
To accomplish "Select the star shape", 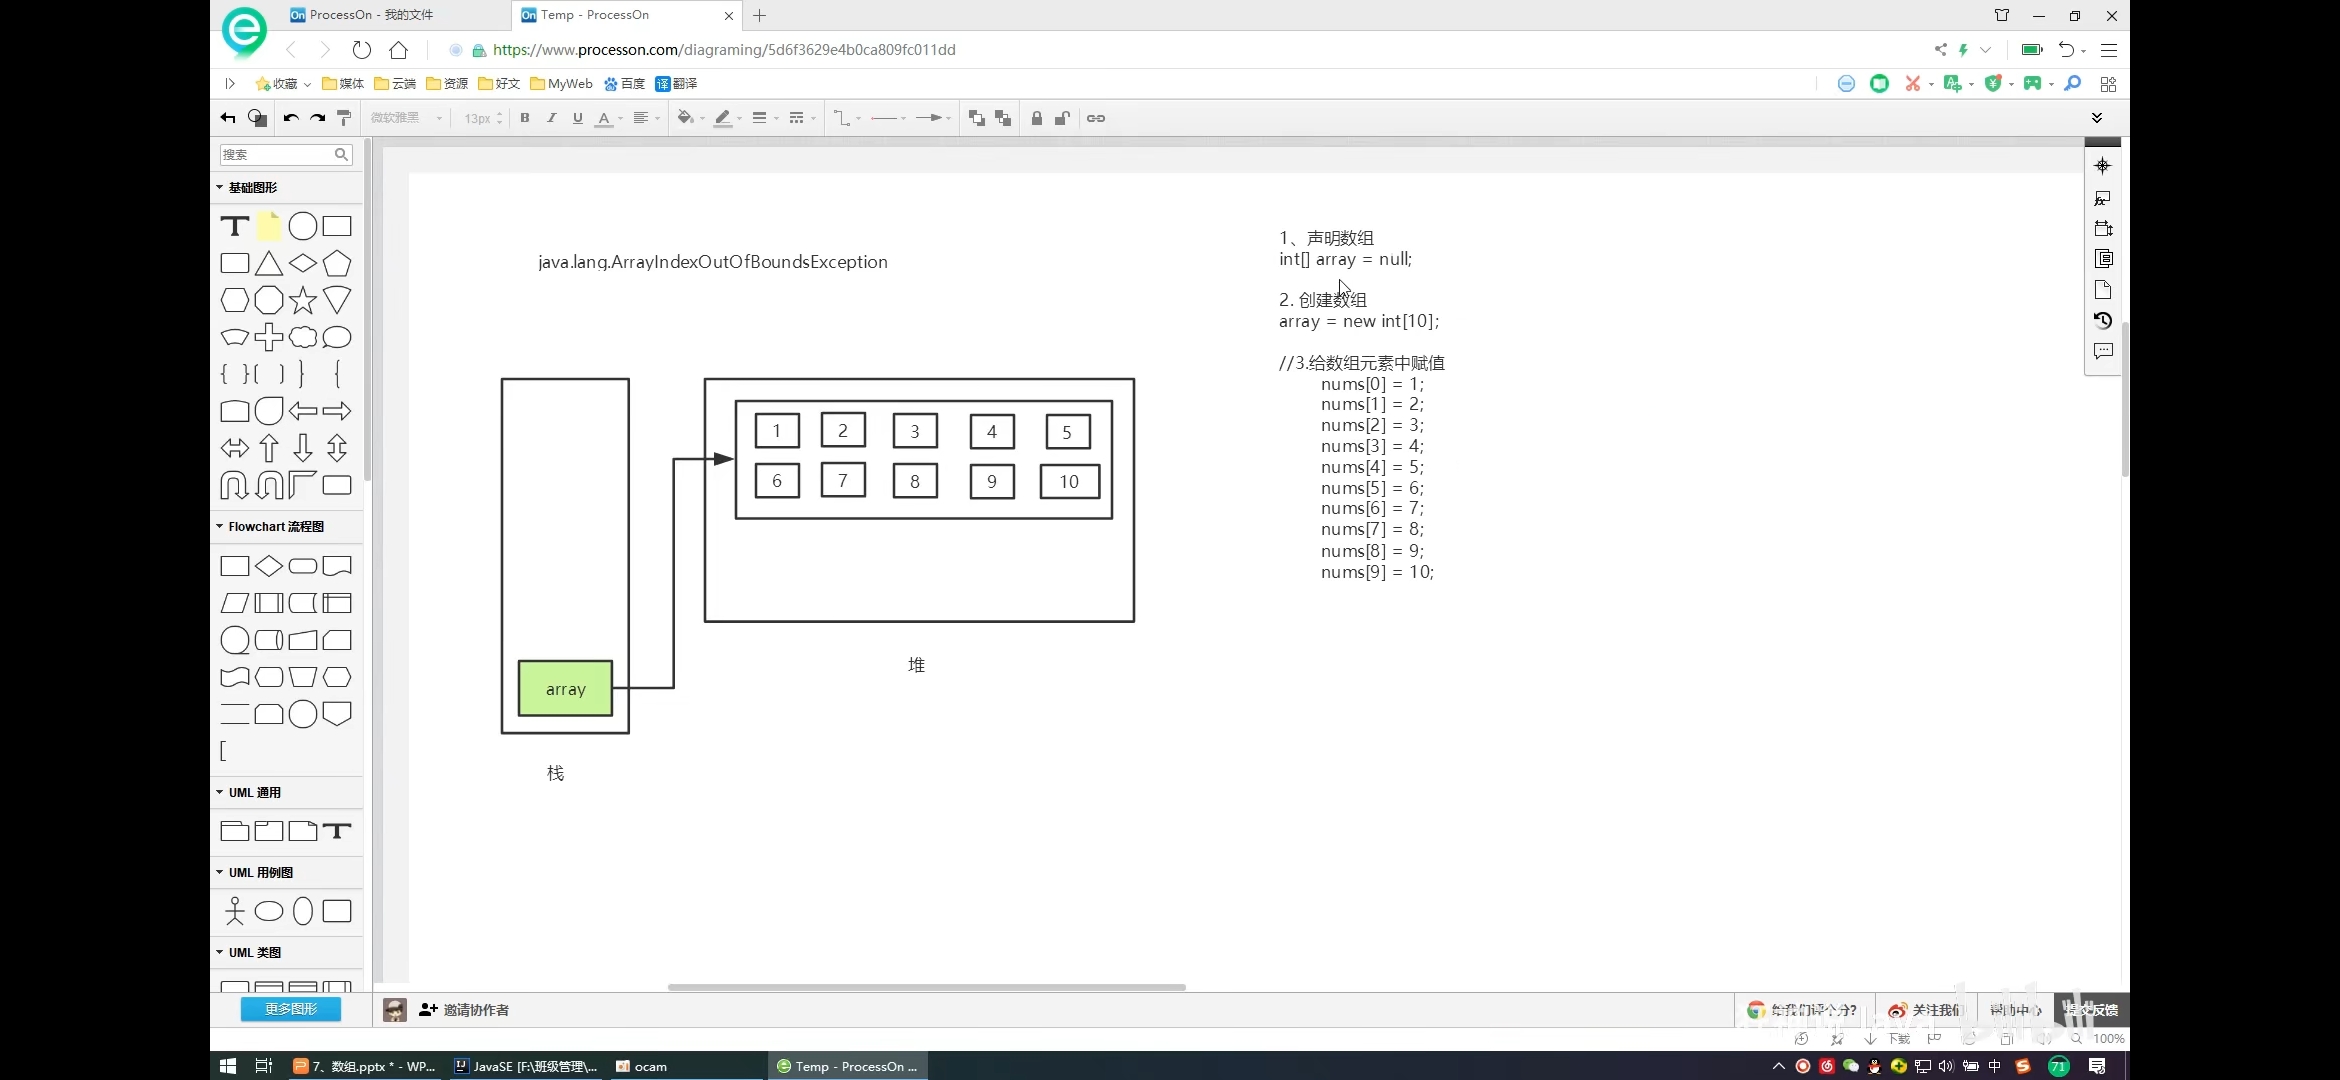I will pos(303,300).
